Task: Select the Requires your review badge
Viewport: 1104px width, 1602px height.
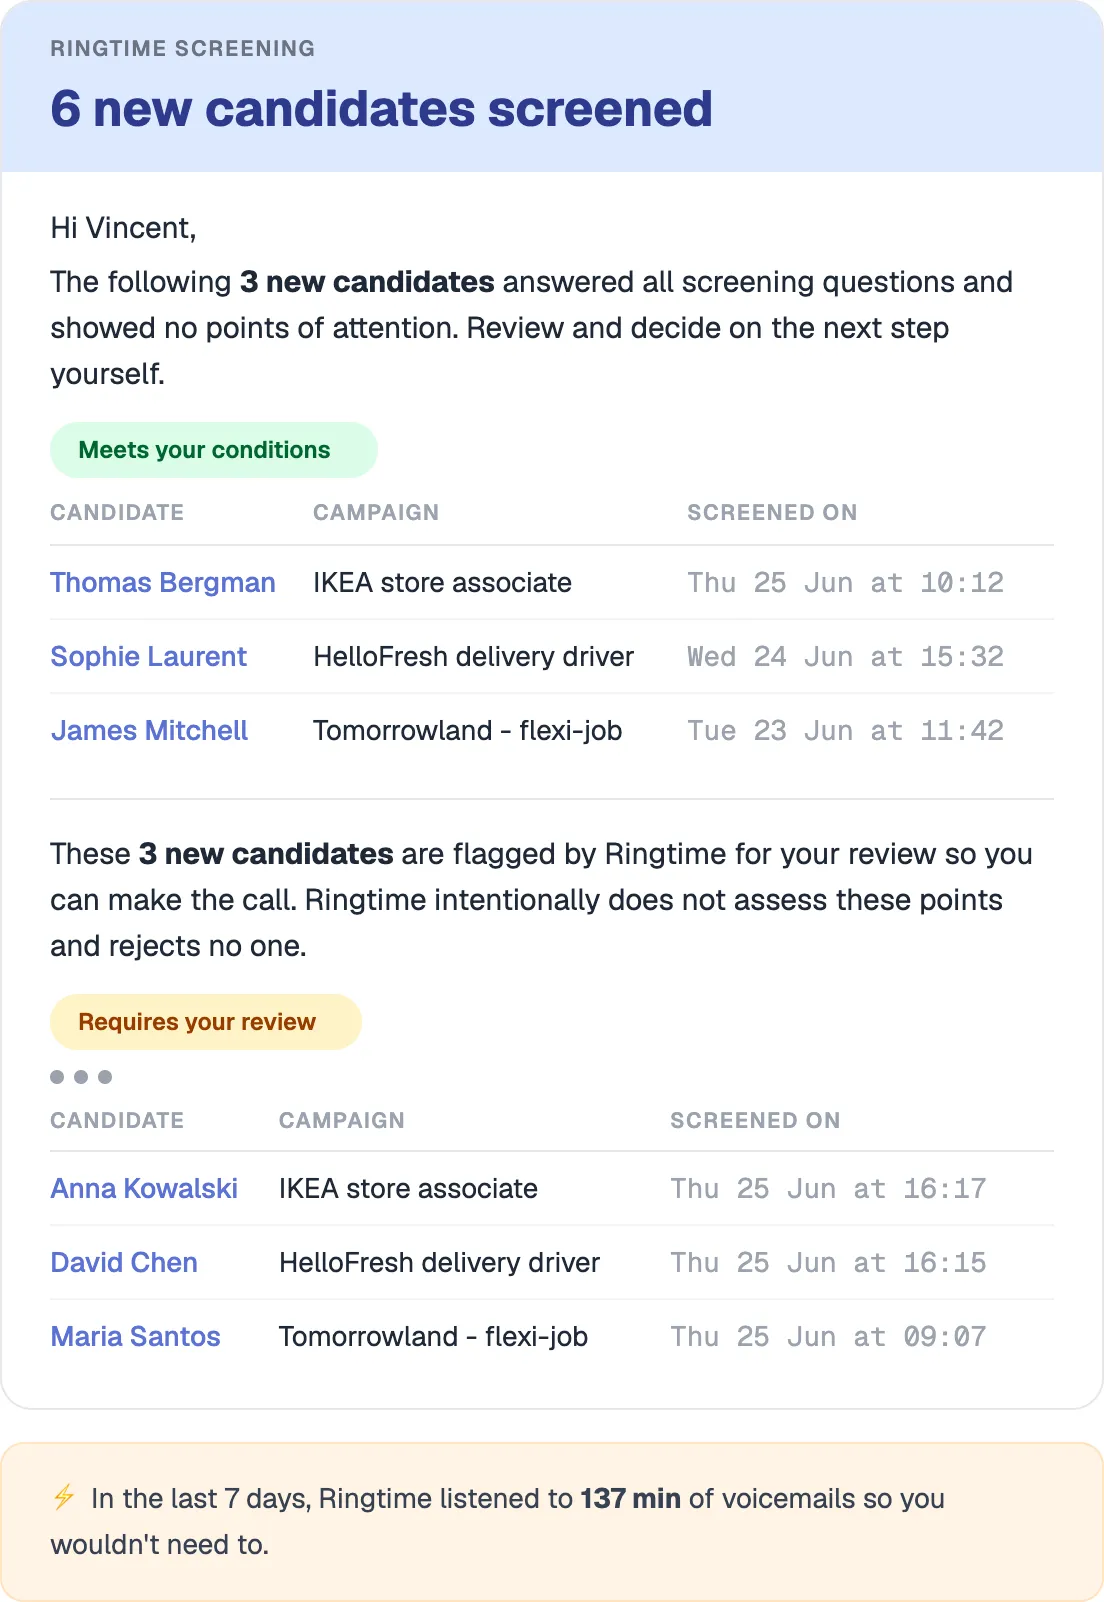Action: click(206, 1022)
